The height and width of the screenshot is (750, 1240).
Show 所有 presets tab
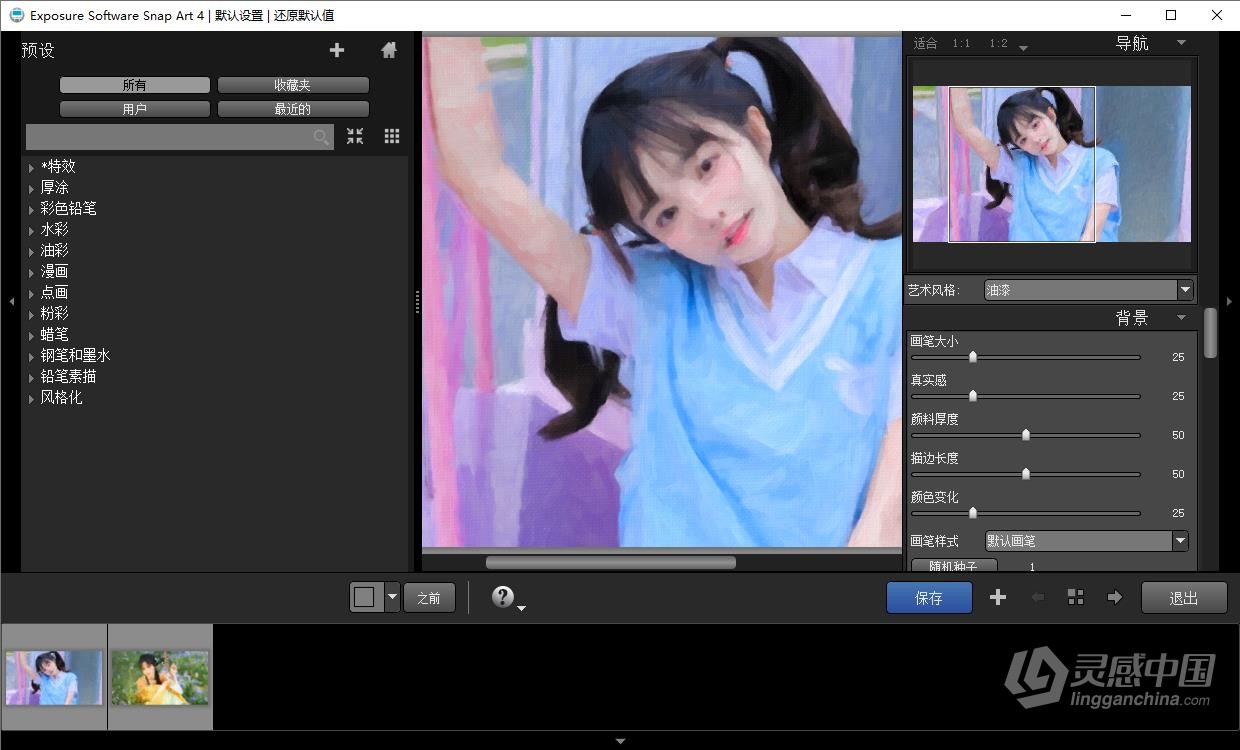coord(135,86)
